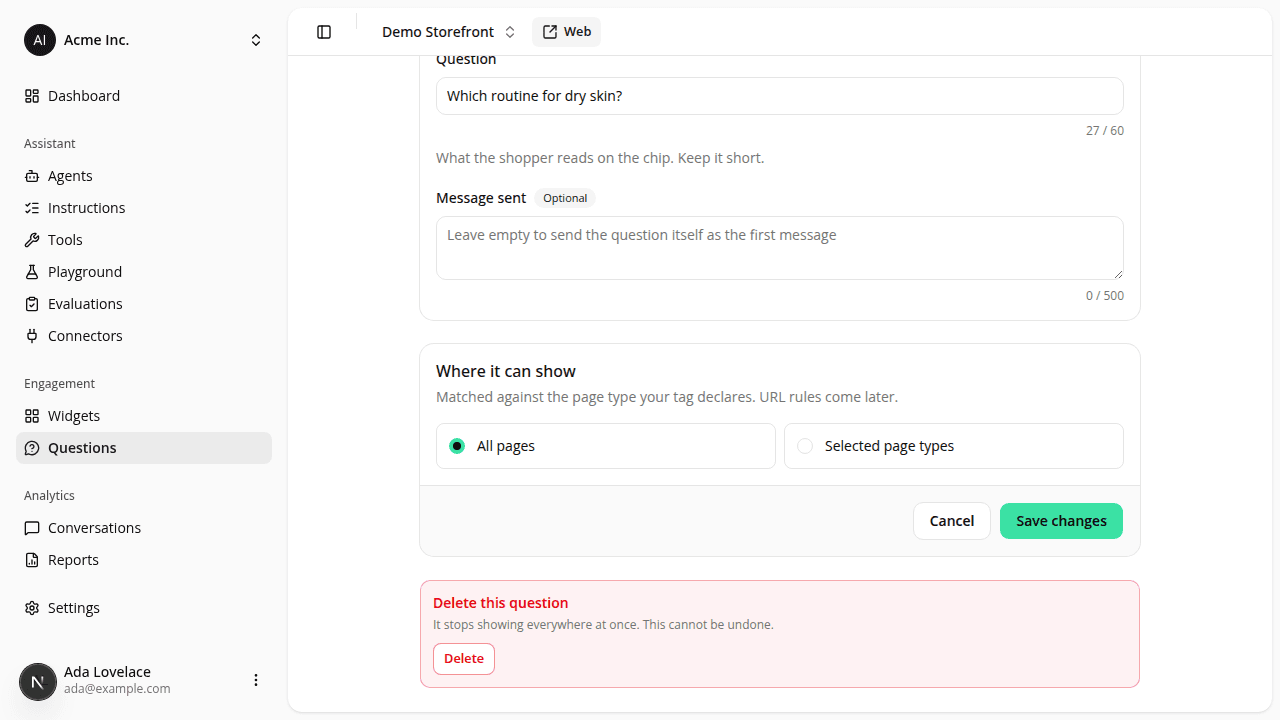Click the Settings gear icon
The image size is (1280, 720).
tap(32, 608)
